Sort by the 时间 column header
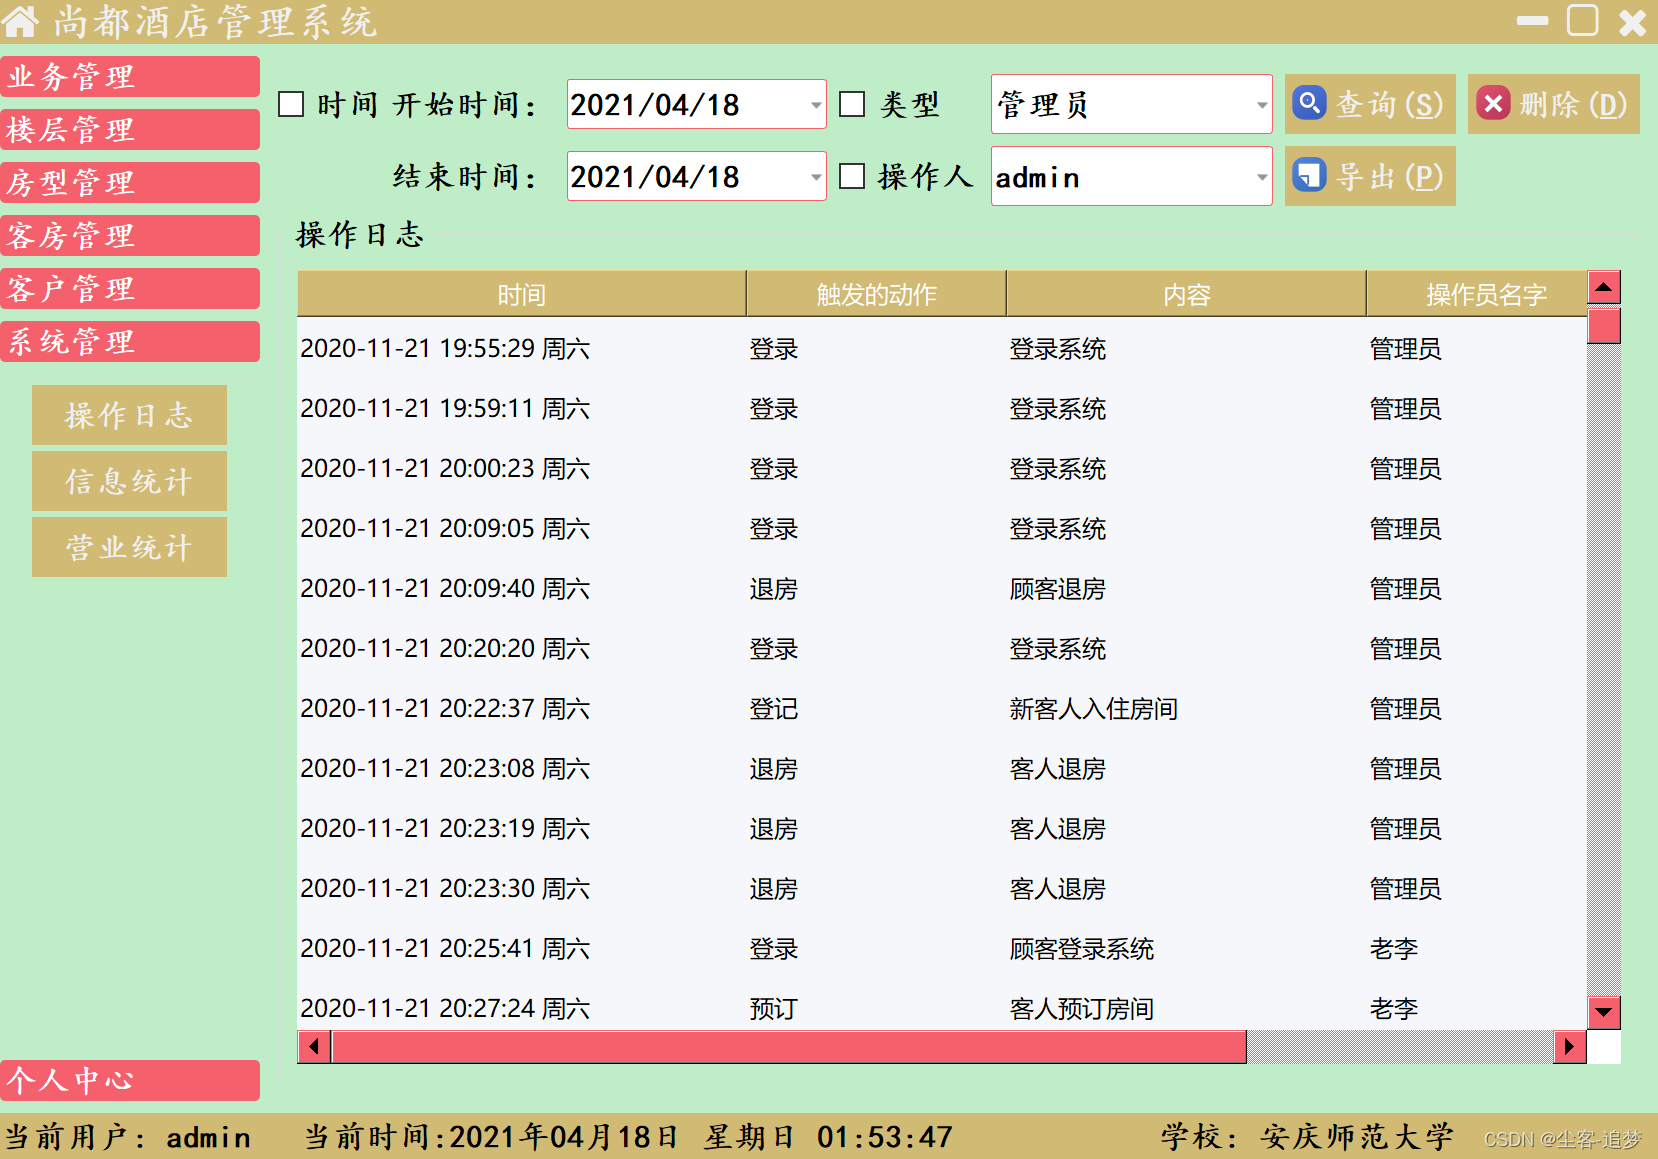Screen dimensions: 1658x1159 click(522, 294)
